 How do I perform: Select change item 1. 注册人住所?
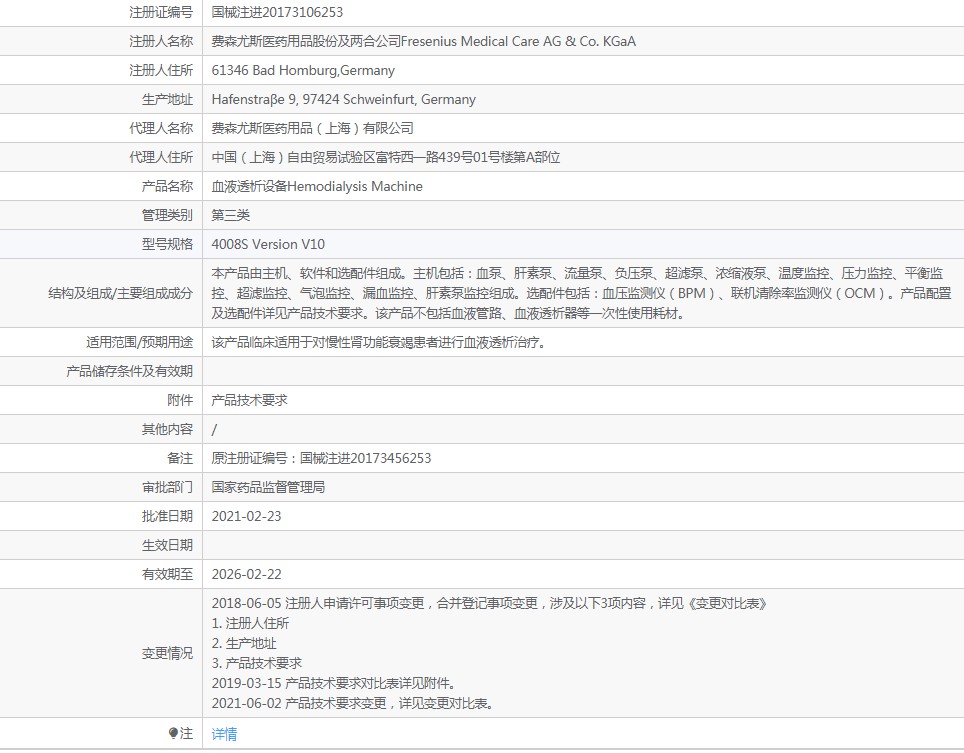click(250, 623)
